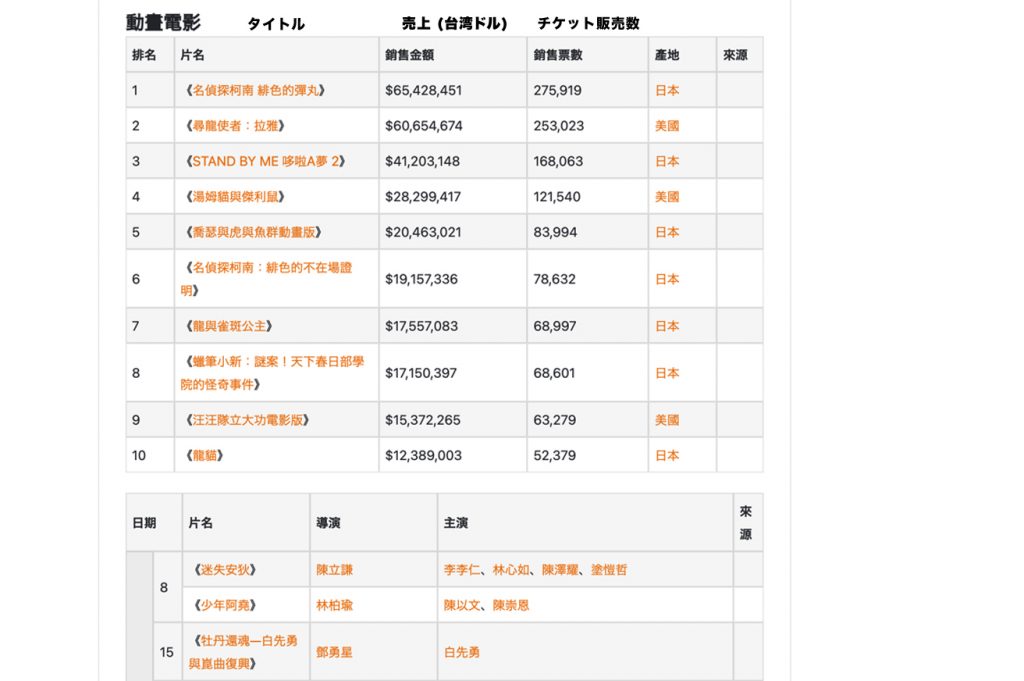Open actor 塗愷哲 link
The image size is (1024, 681).
tap(609, 569)
